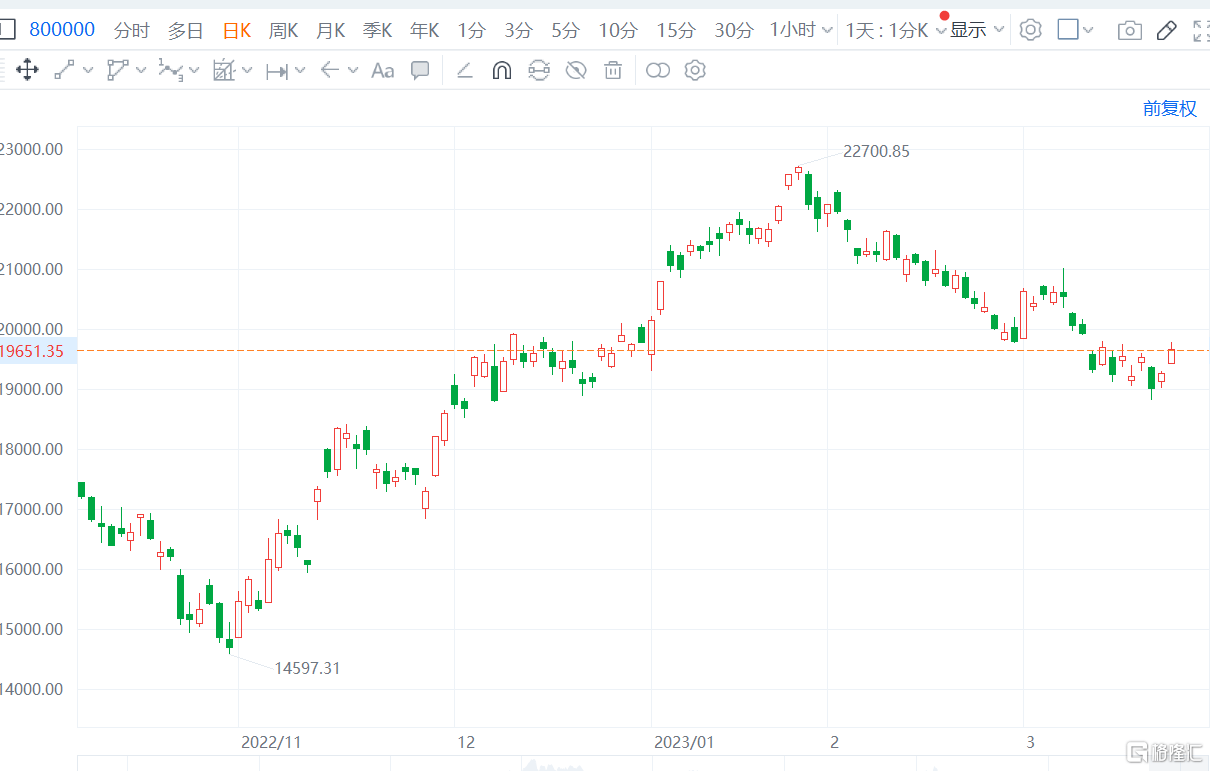
Task: Expand the layout square dropdown arrow
Action: 1088,31
